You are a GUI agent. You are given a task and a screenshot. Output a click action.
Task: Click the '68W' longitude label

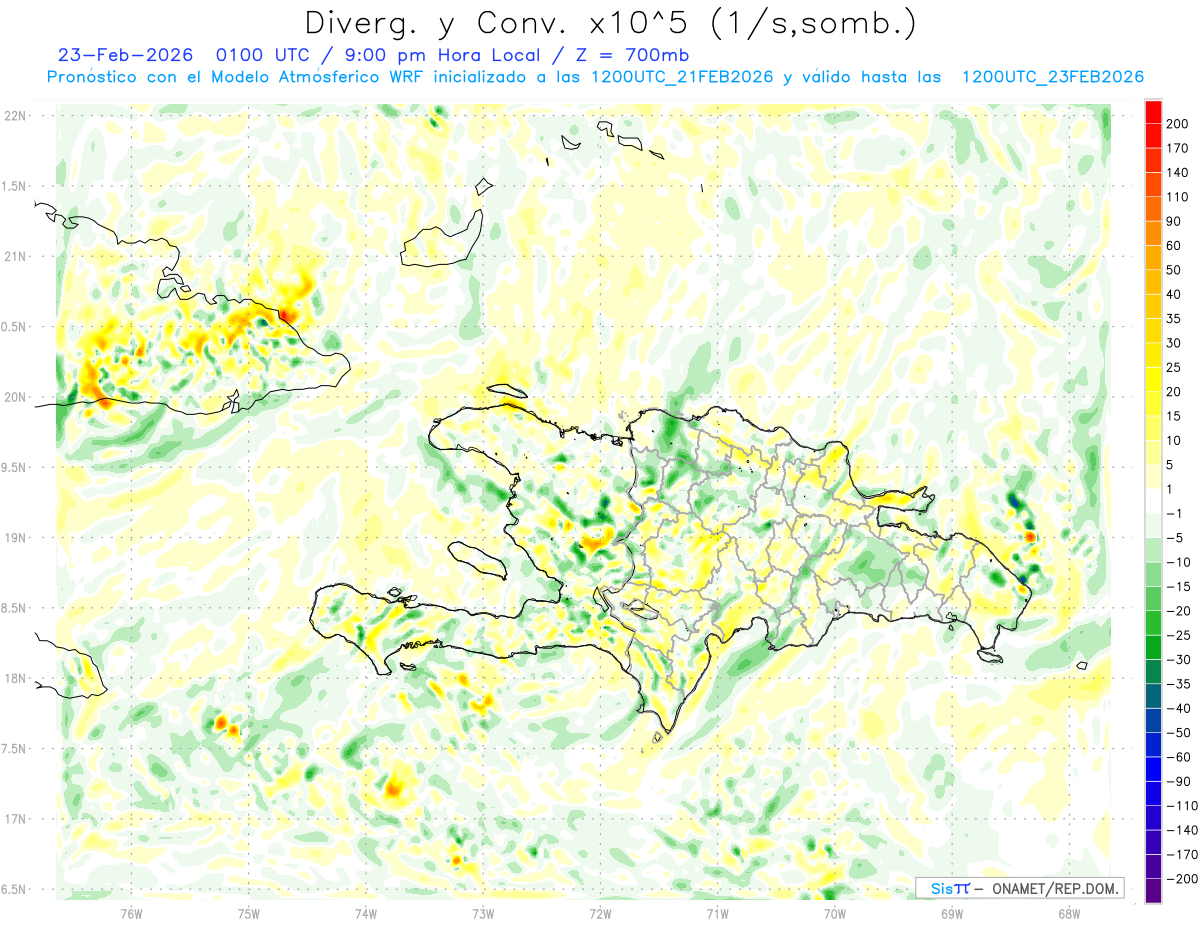(1068, 913)
